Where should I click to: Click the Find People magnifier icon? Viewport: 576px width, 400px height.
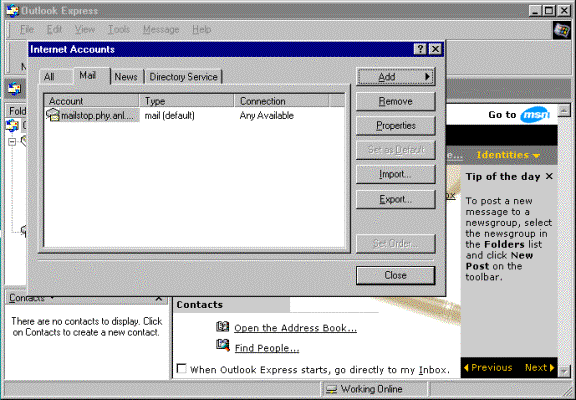(223, 346)
